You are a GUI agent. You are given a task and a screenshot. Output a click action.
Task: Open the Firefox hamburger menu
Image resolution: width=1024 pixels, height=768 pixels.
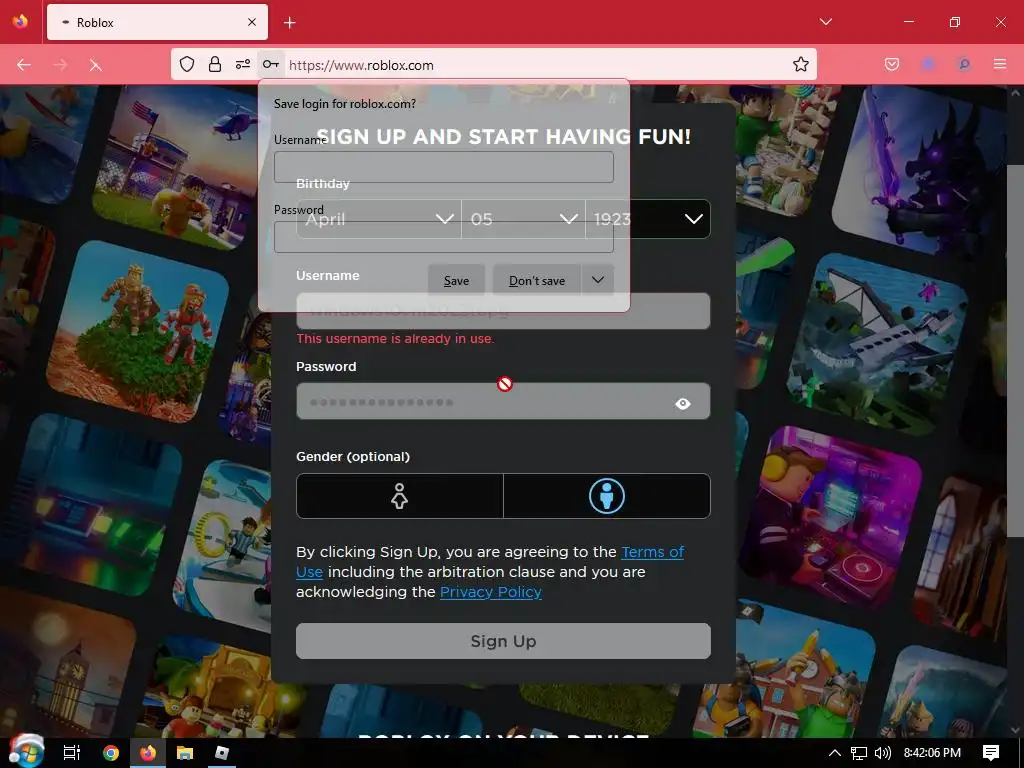coord(1000,64)
